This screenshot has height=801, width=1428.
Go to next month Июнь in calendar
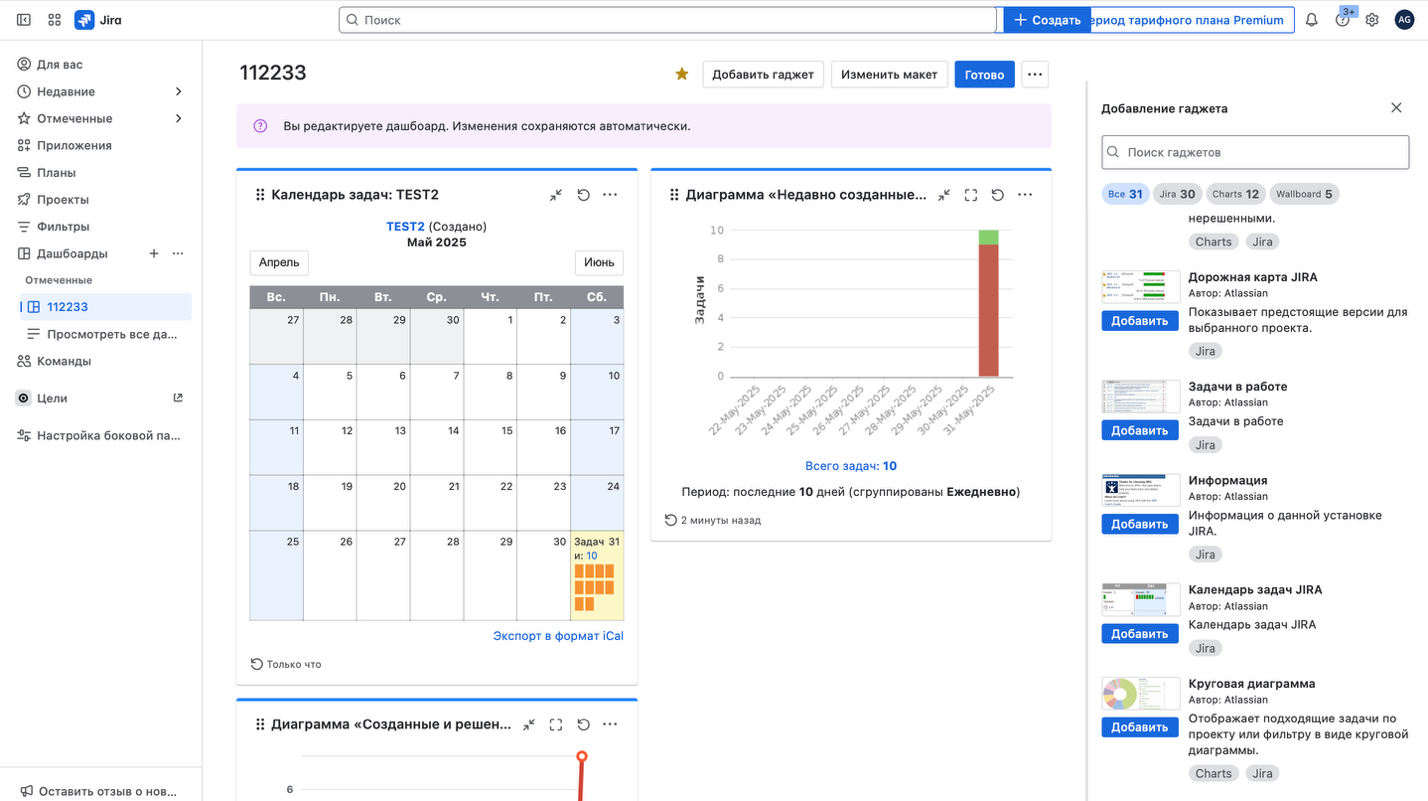[598, 262]
